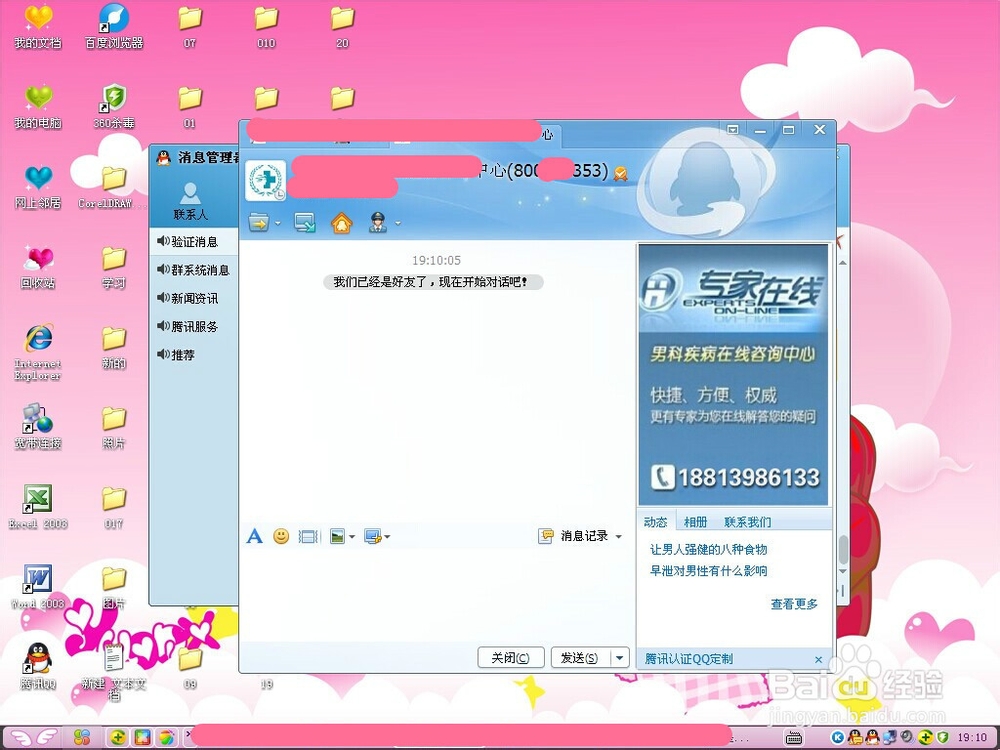
Task: Open the send options arrow beside 发送
Action: (620, 658)
